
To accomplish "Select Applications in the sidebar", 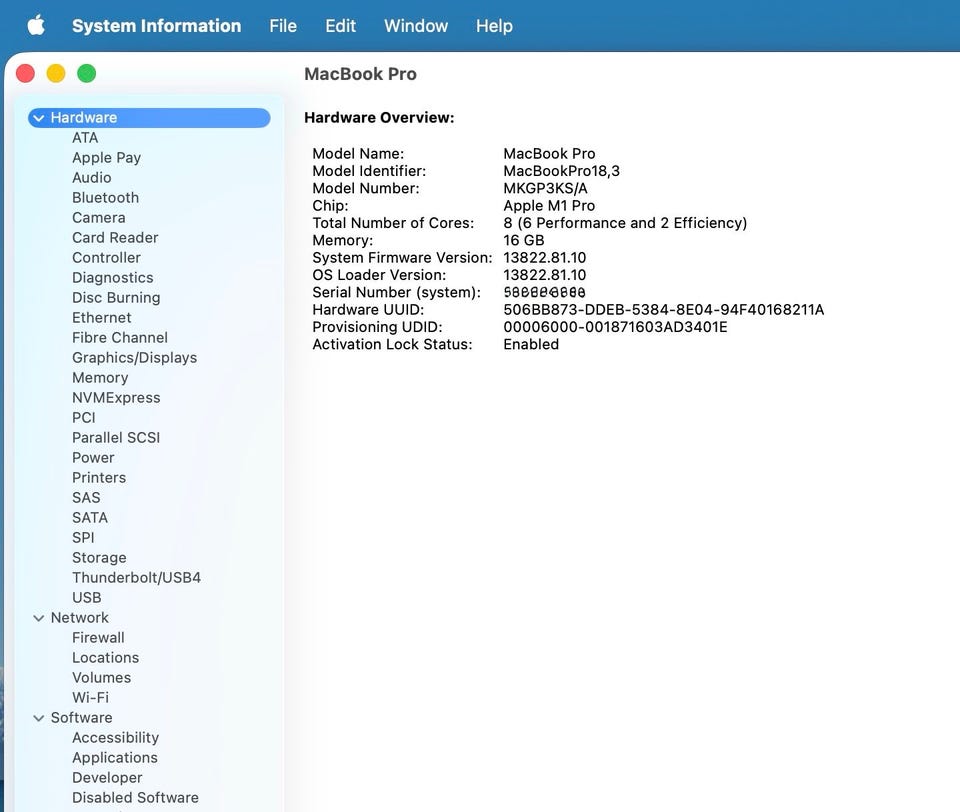I will [115, 757].
